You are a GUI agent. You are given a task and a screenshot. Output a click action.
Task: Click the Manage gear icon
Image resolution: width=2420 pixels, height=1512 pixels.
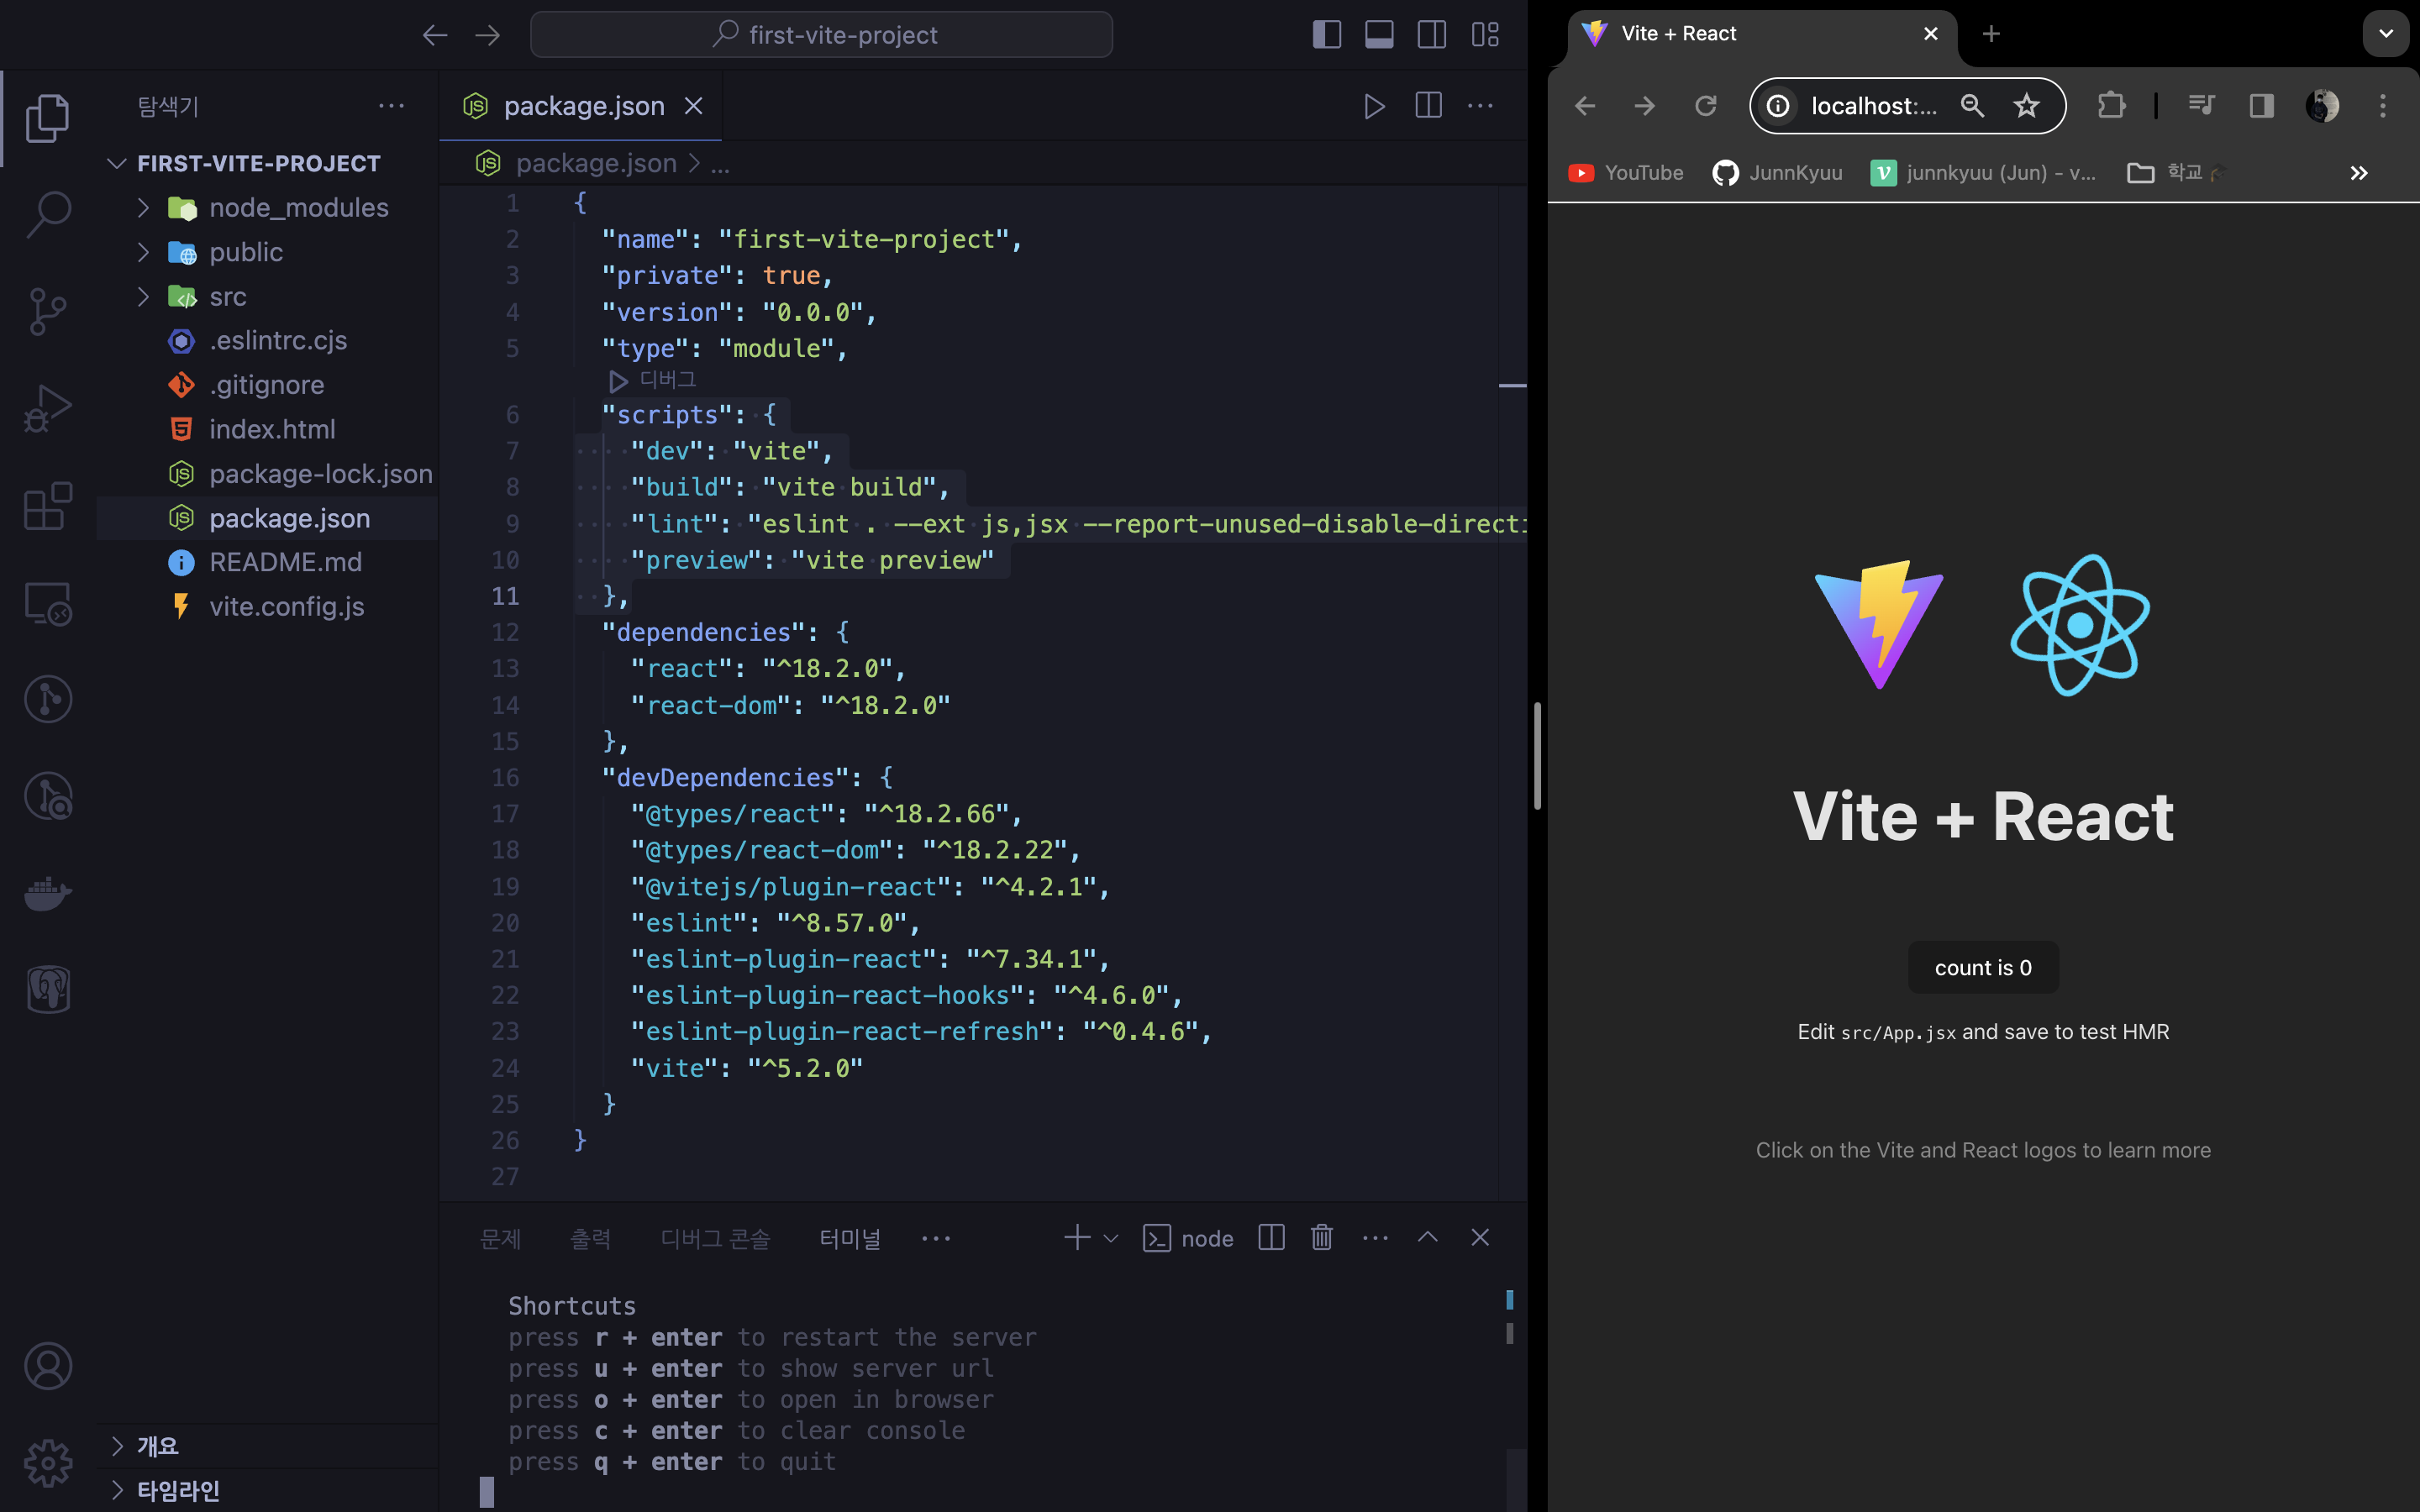(47, 1464)
